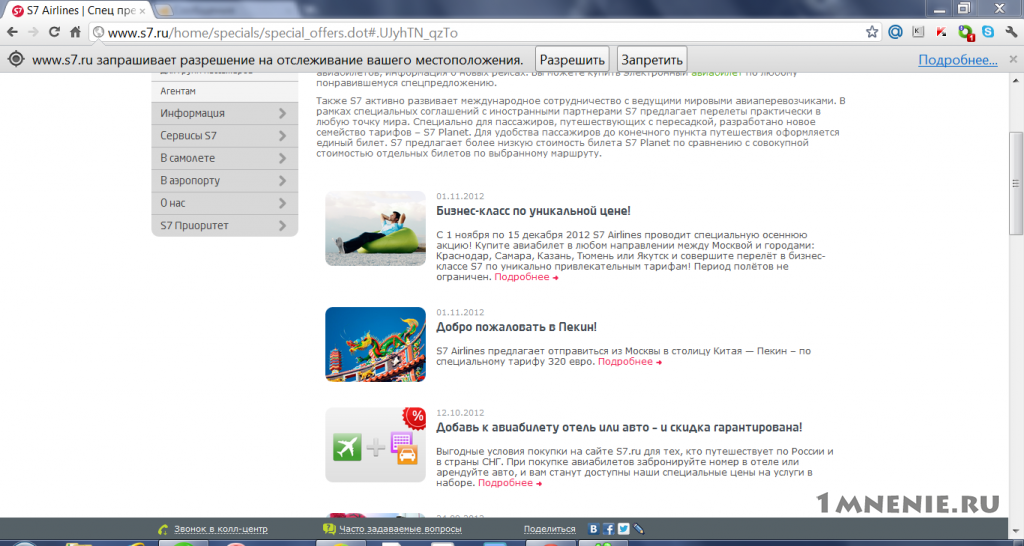Open the Агентам sidebar item

click(225, 91)
